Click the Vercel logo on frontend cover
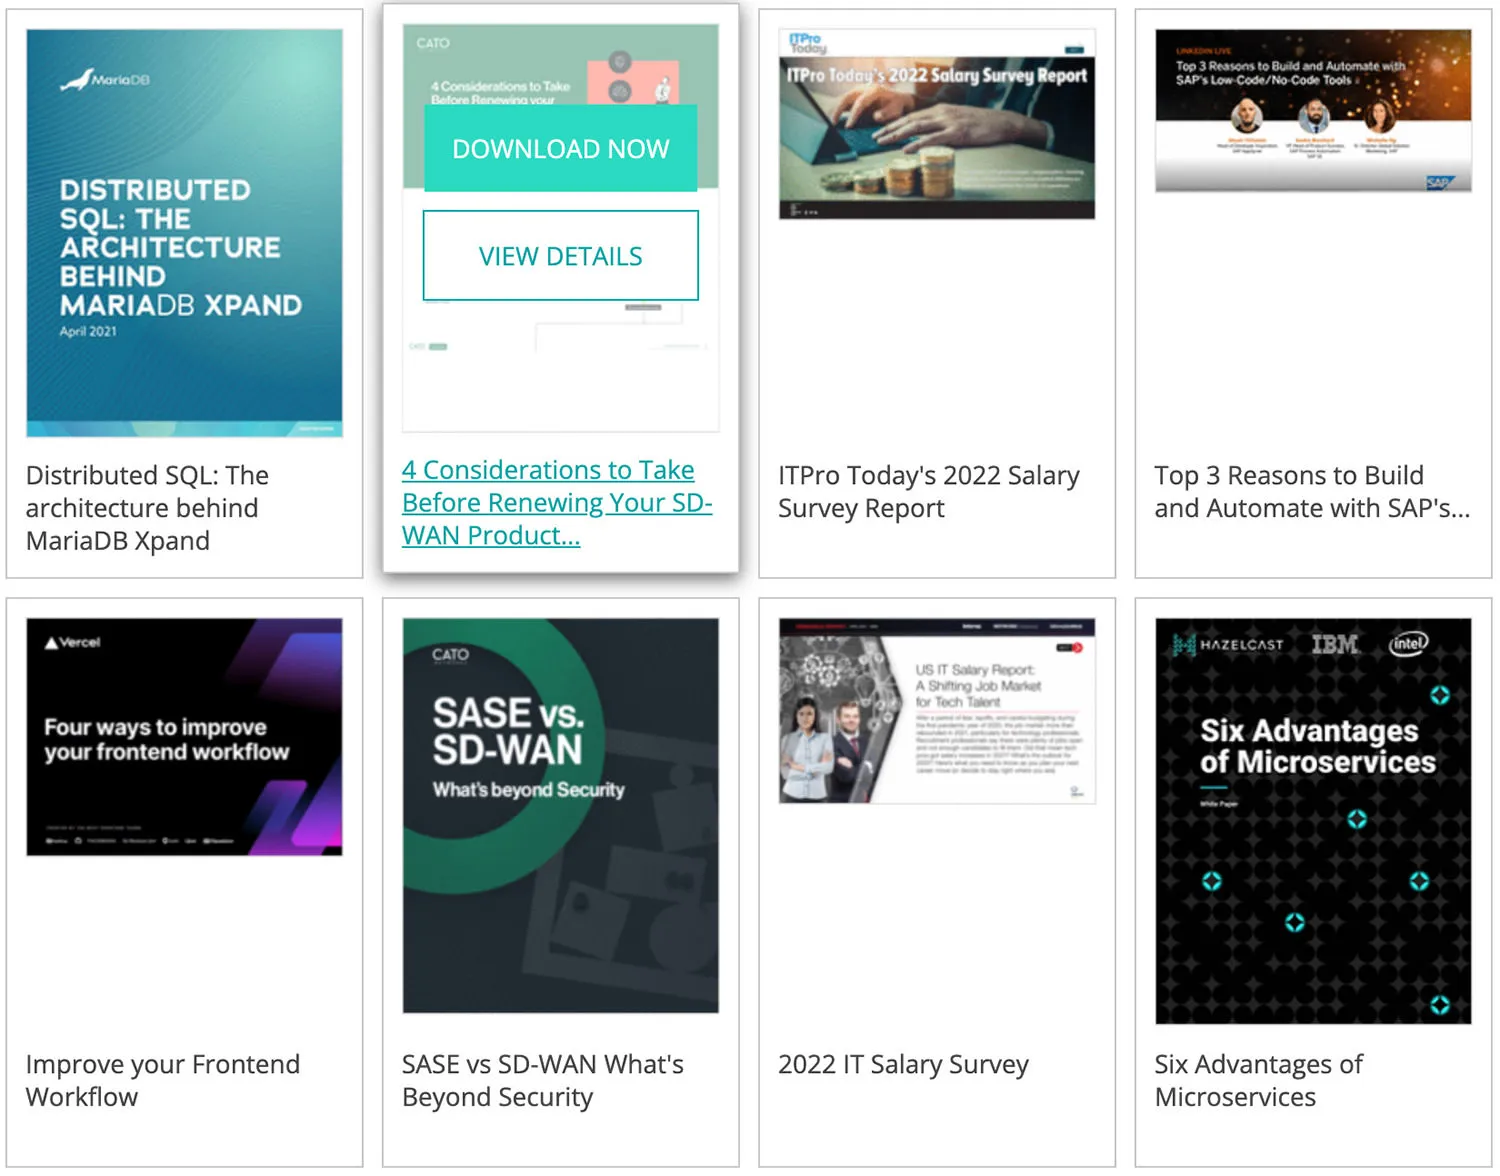 73,642
